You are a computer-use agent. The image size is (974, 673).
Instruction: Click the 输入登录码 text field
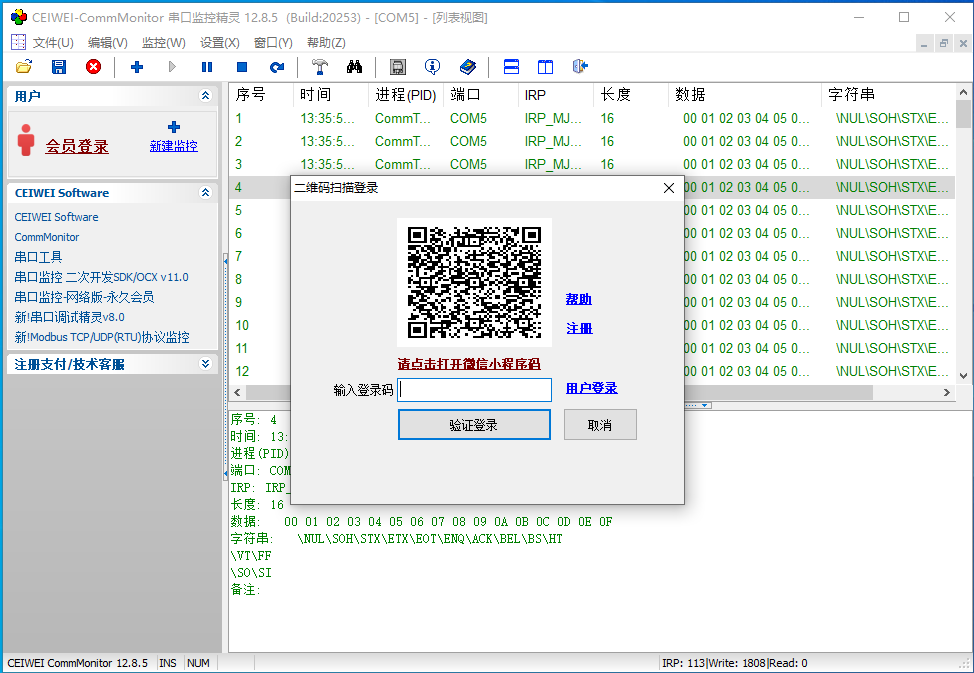475,390
